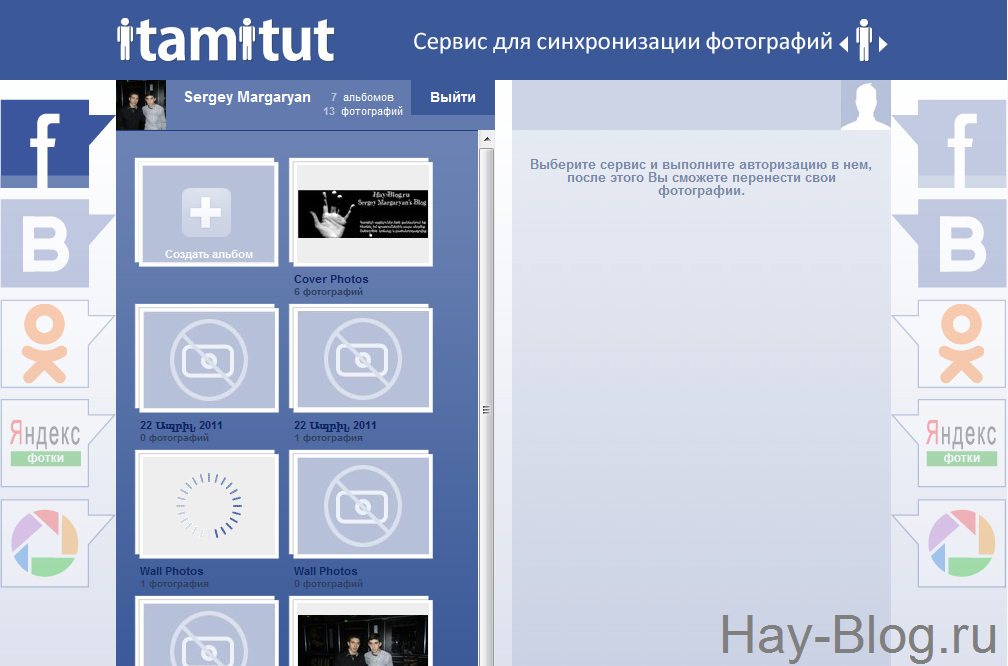Screen dimensions: 1008x666
Task: Click Wall Photos title with 1 фотография
Action: (172, 571)
